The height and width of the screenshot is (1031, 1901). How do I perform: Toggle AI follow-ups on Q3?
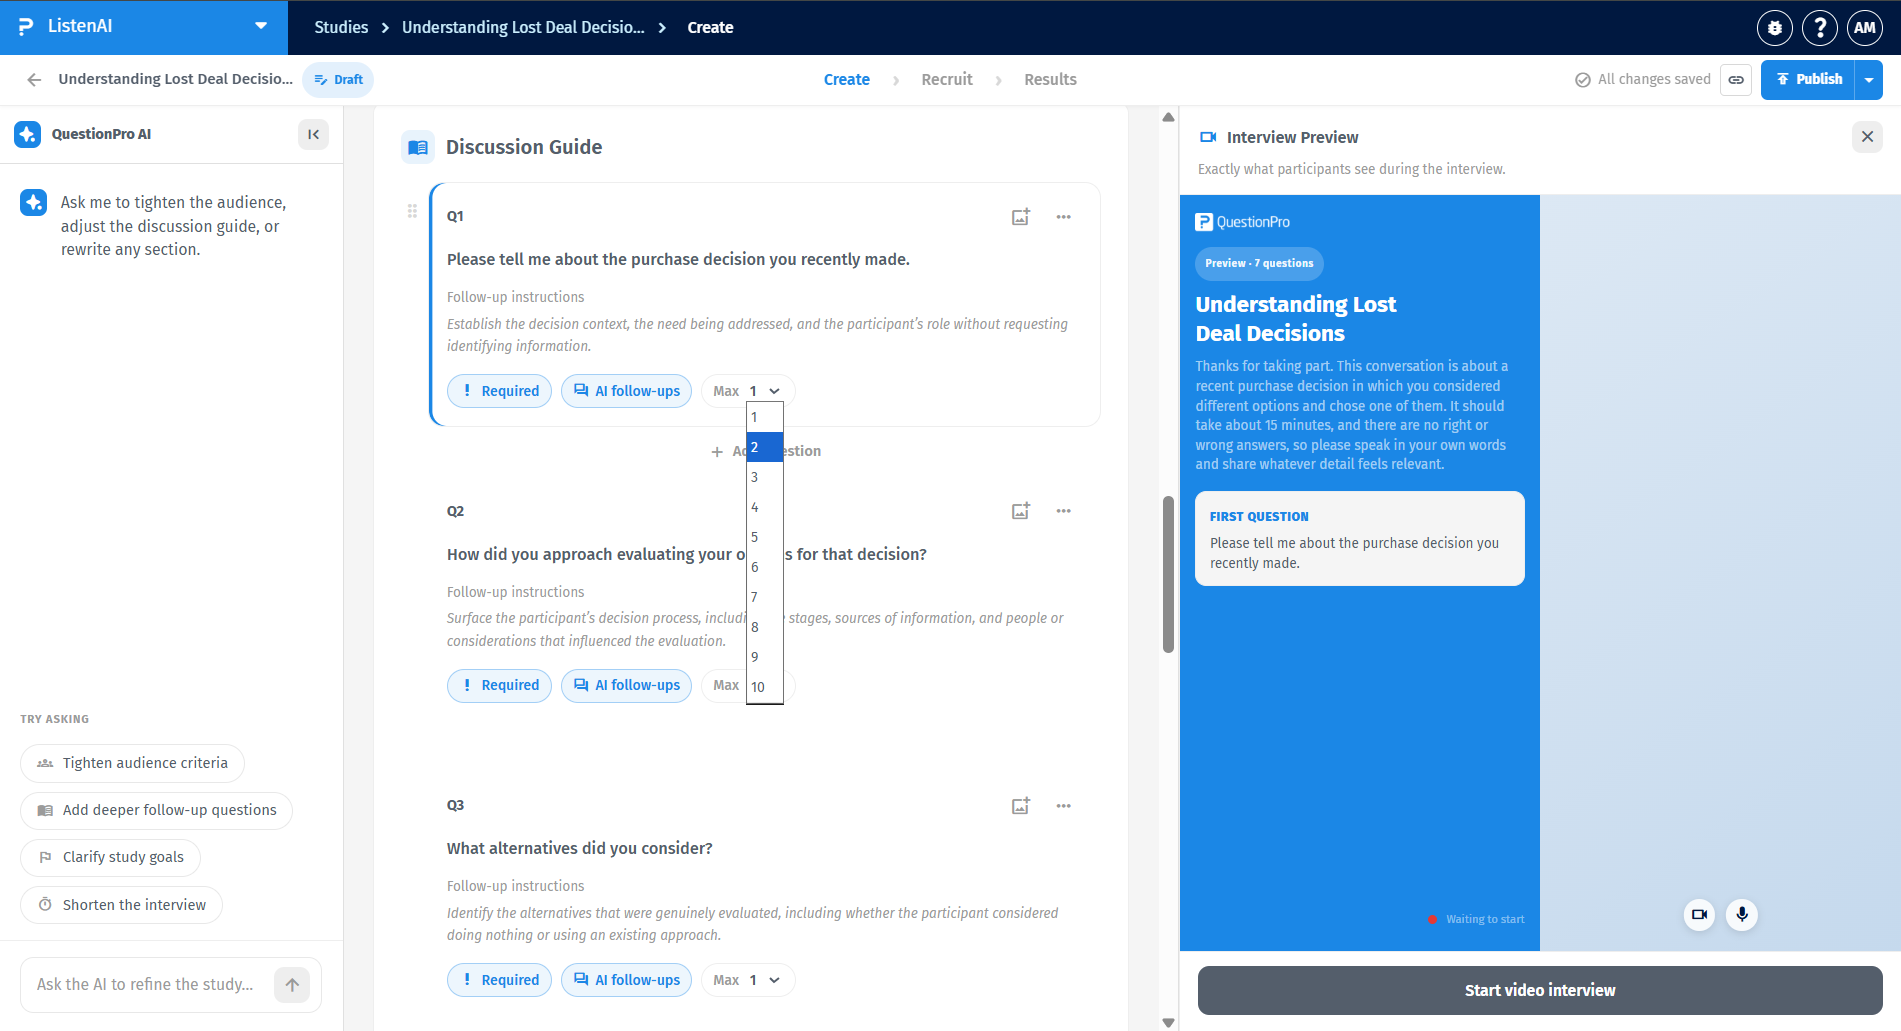tap(626, 980)
